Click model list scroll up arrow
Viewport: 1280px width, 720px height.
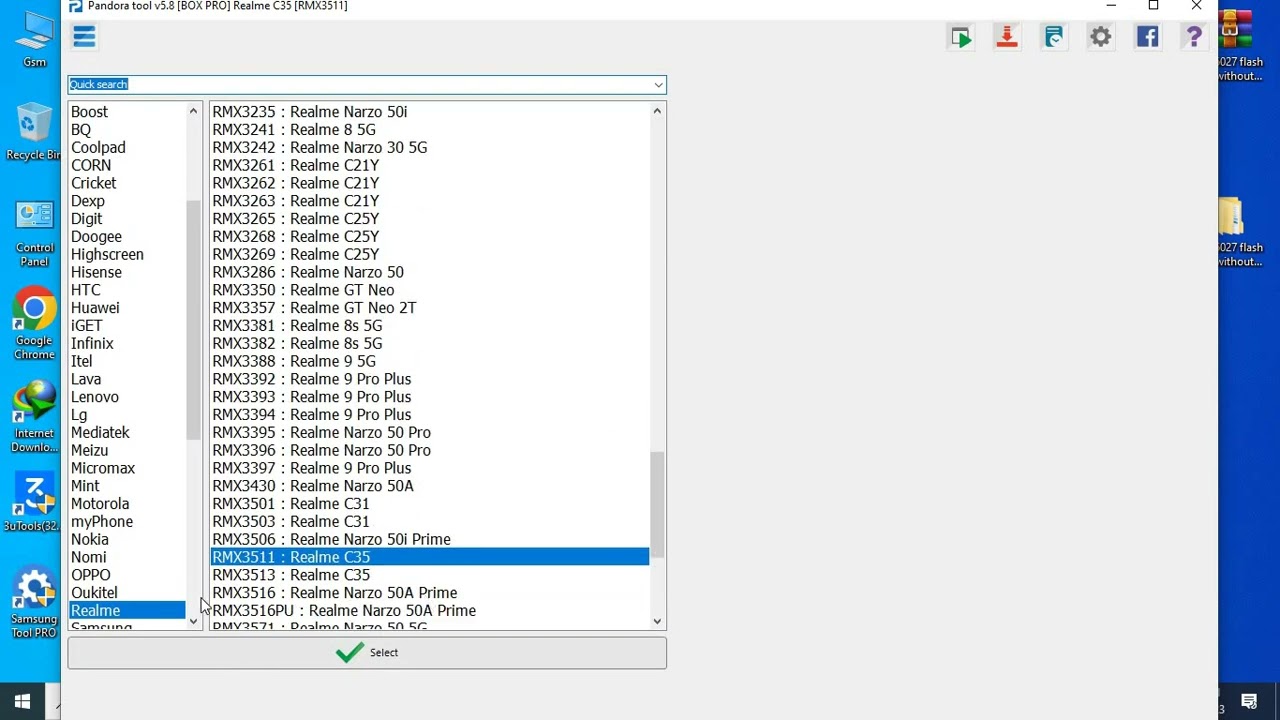tap(657, 111)
